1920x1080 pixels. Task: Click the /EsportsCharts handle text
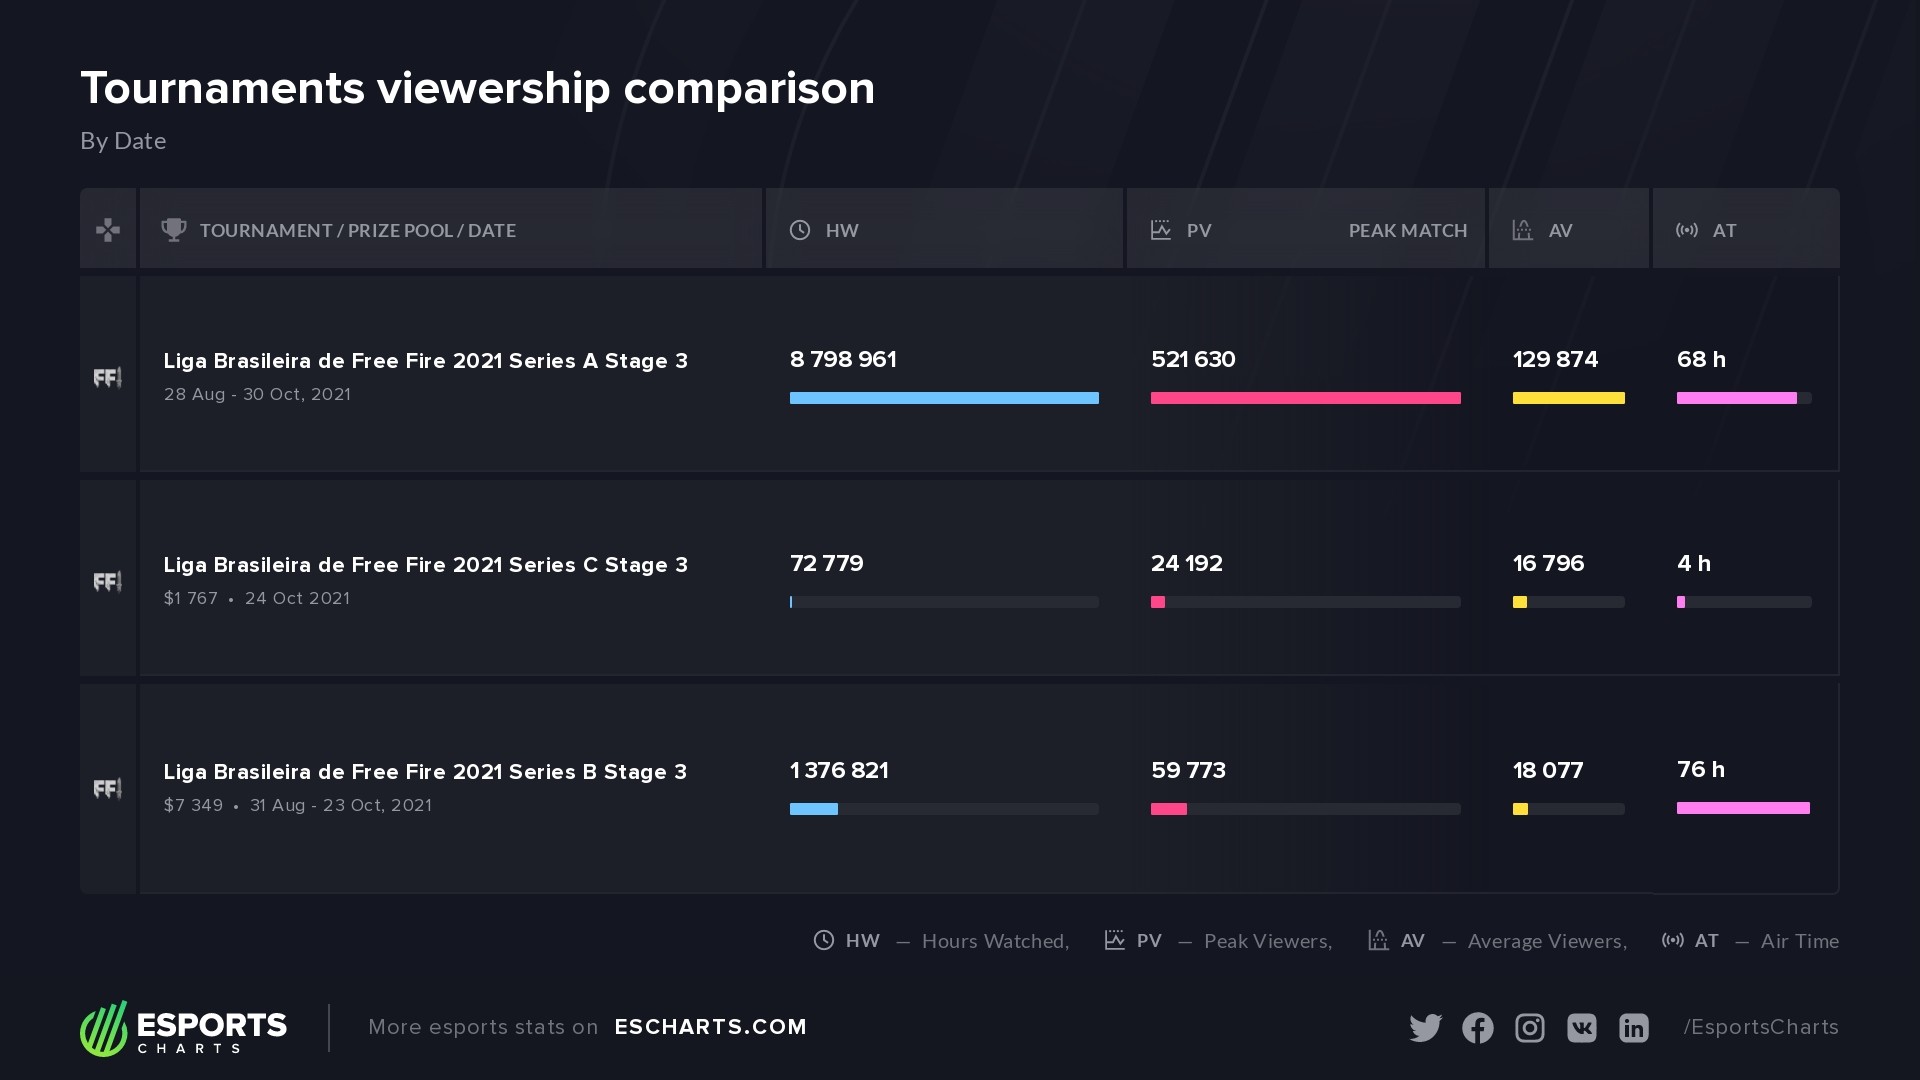pos(1760,1027)
